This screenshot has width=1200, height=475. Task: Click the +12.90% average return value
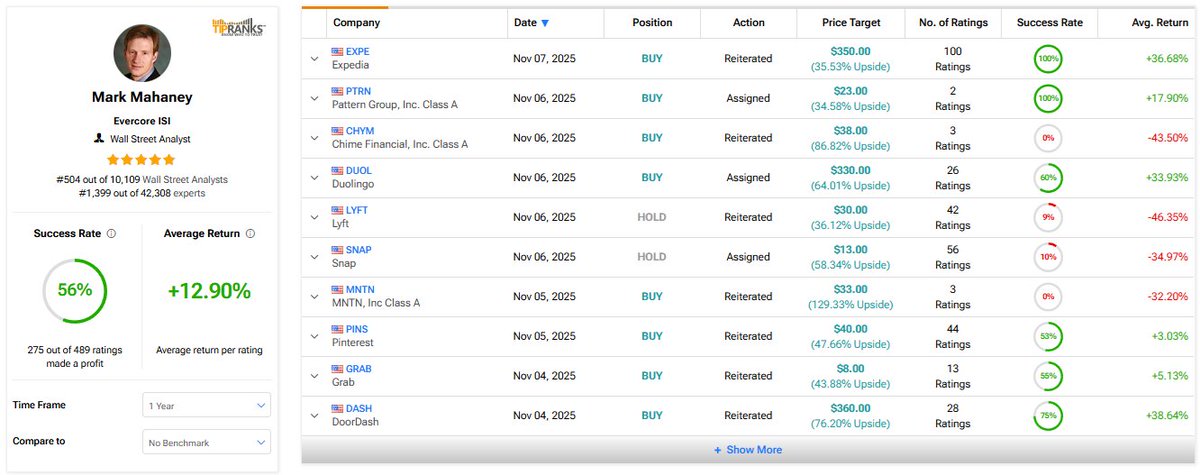pyautogui.click(x=210, y=292)
